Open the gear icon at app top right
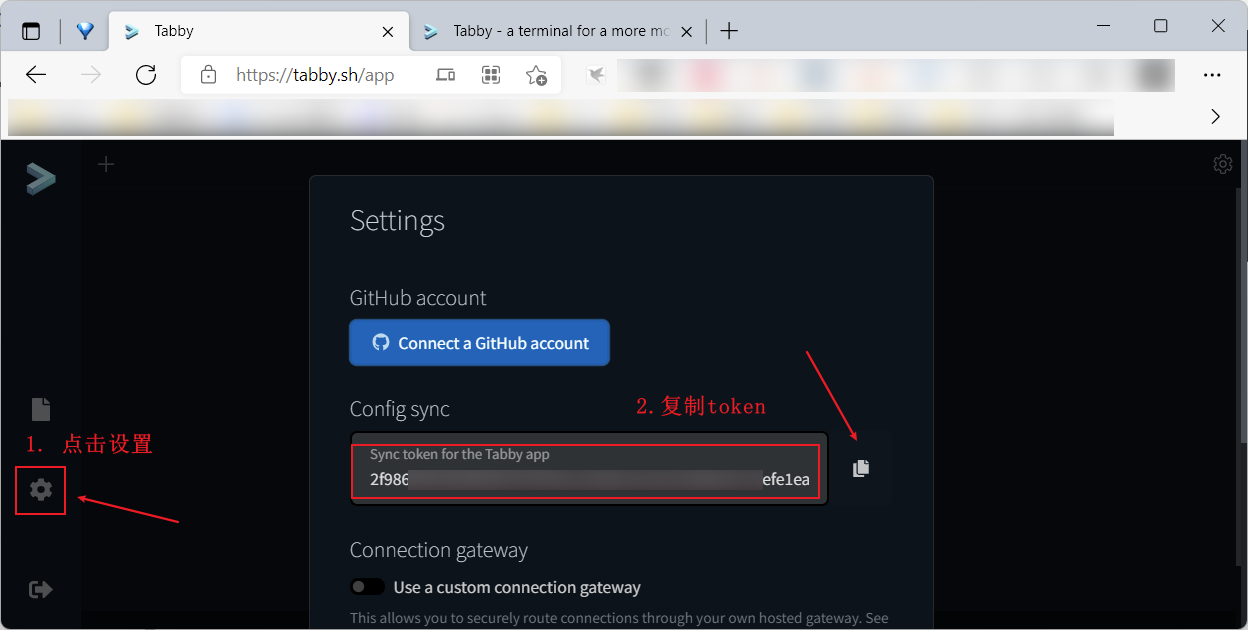 pyautogui.click(x=1222, y=164)
